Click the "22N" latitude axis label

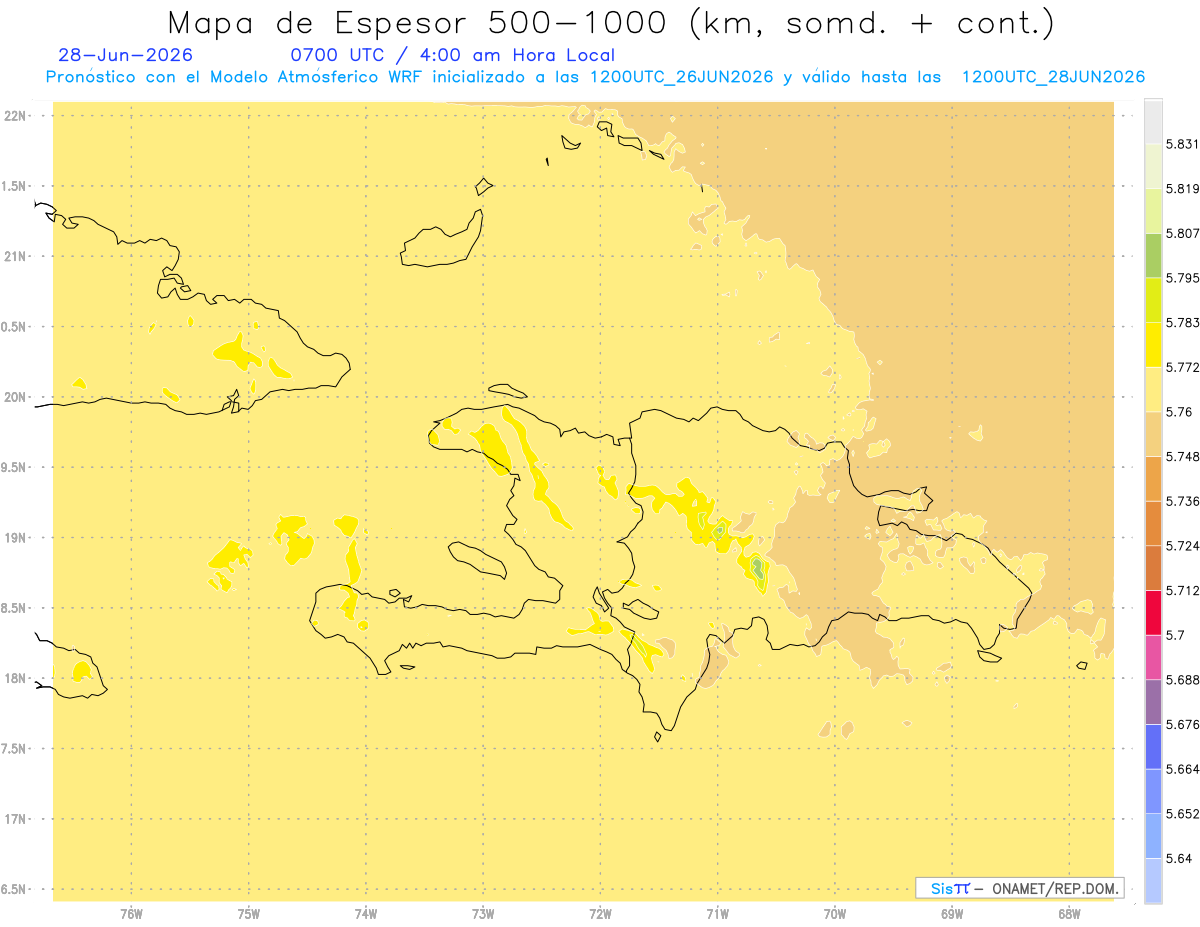[x=14, y=116]
